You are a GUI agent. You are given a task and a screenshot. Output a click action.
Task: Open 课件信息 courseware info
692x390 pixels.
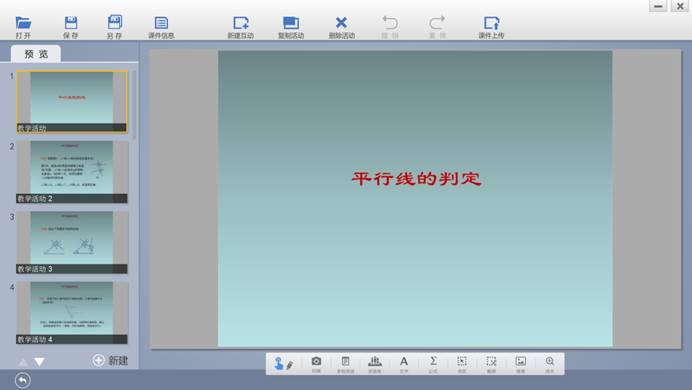161,27
